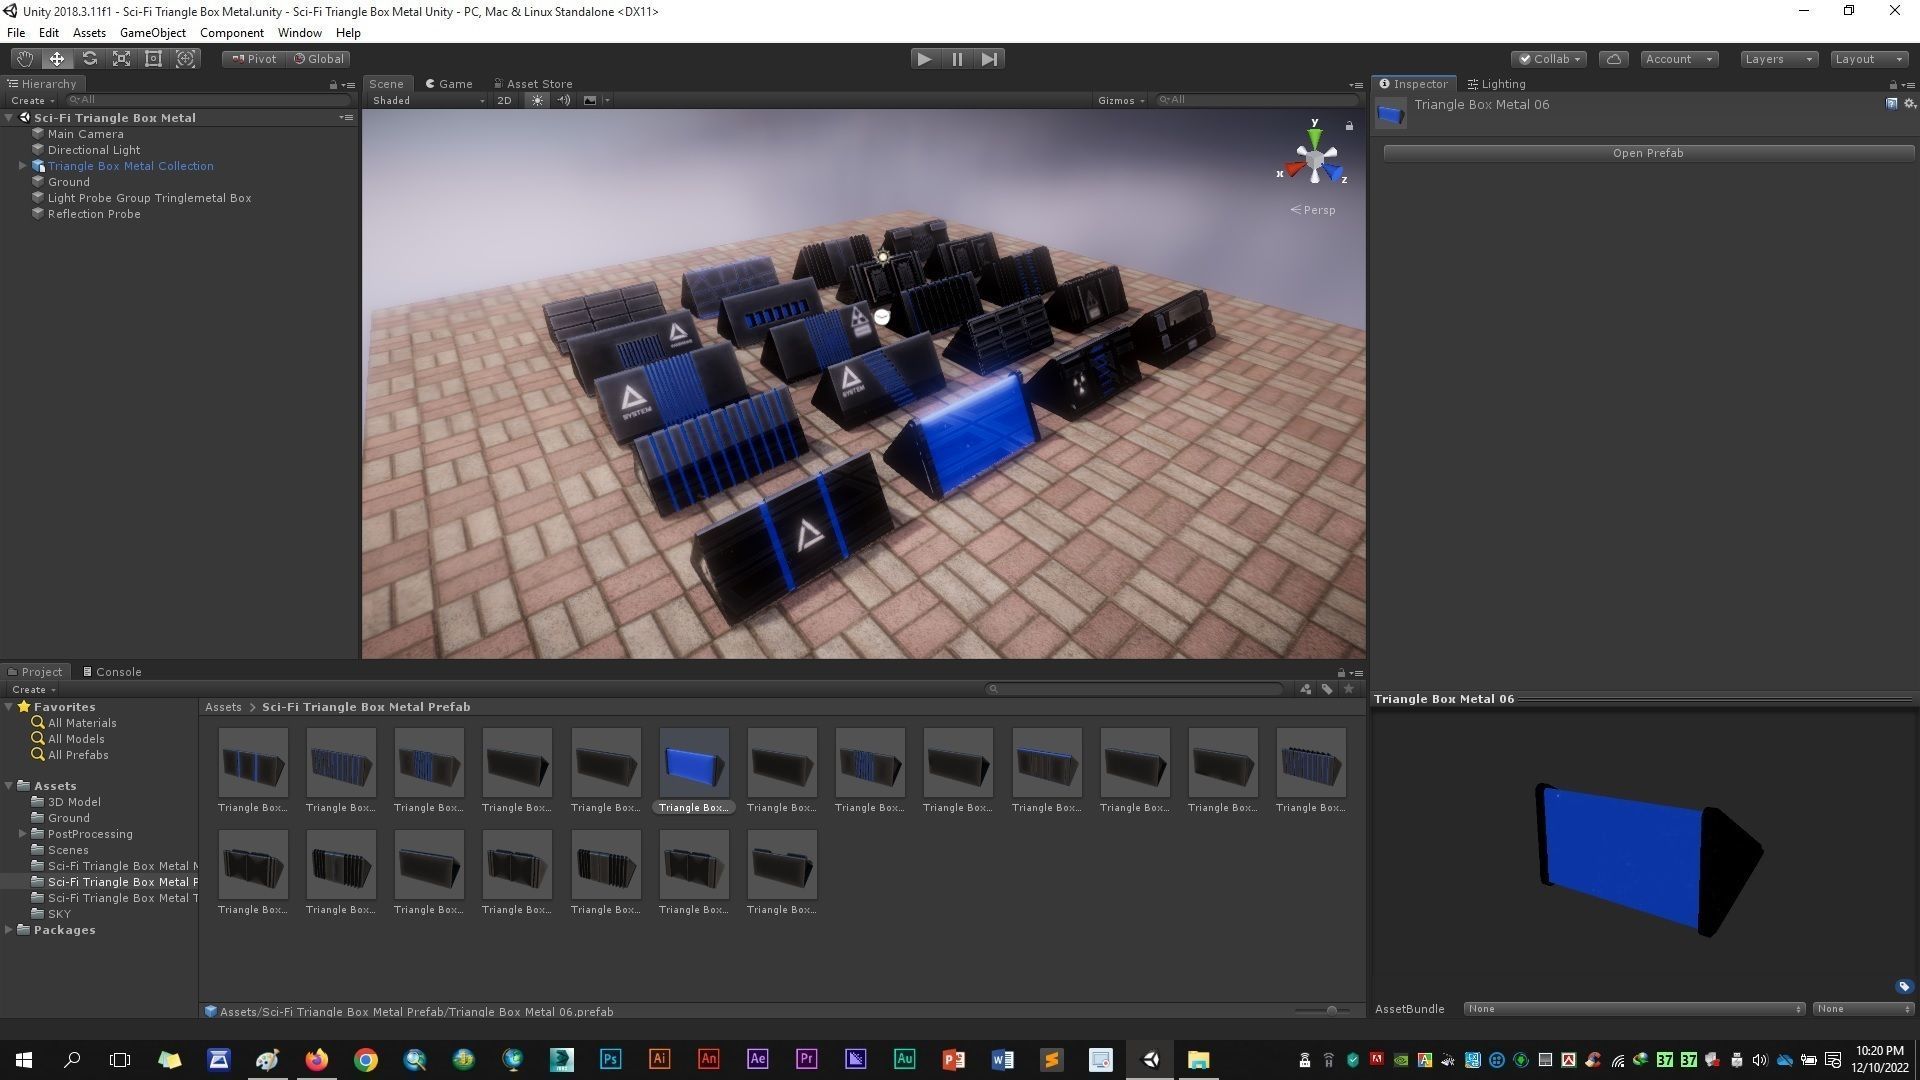The image size is (1920, 1080).
Task: Open the GameObject menu
Action: coord(152,33)
